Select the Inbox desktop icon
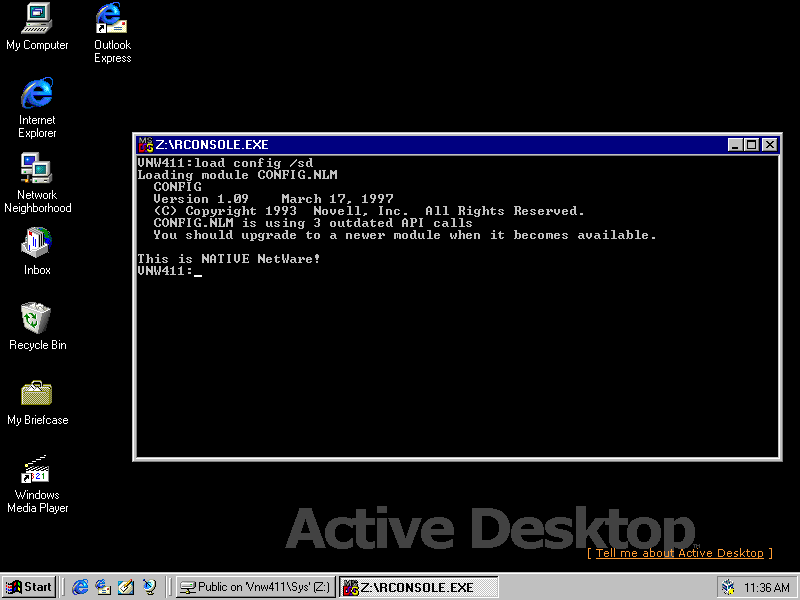This screenshot has width=800, height=600. click(x=37, y=251)
